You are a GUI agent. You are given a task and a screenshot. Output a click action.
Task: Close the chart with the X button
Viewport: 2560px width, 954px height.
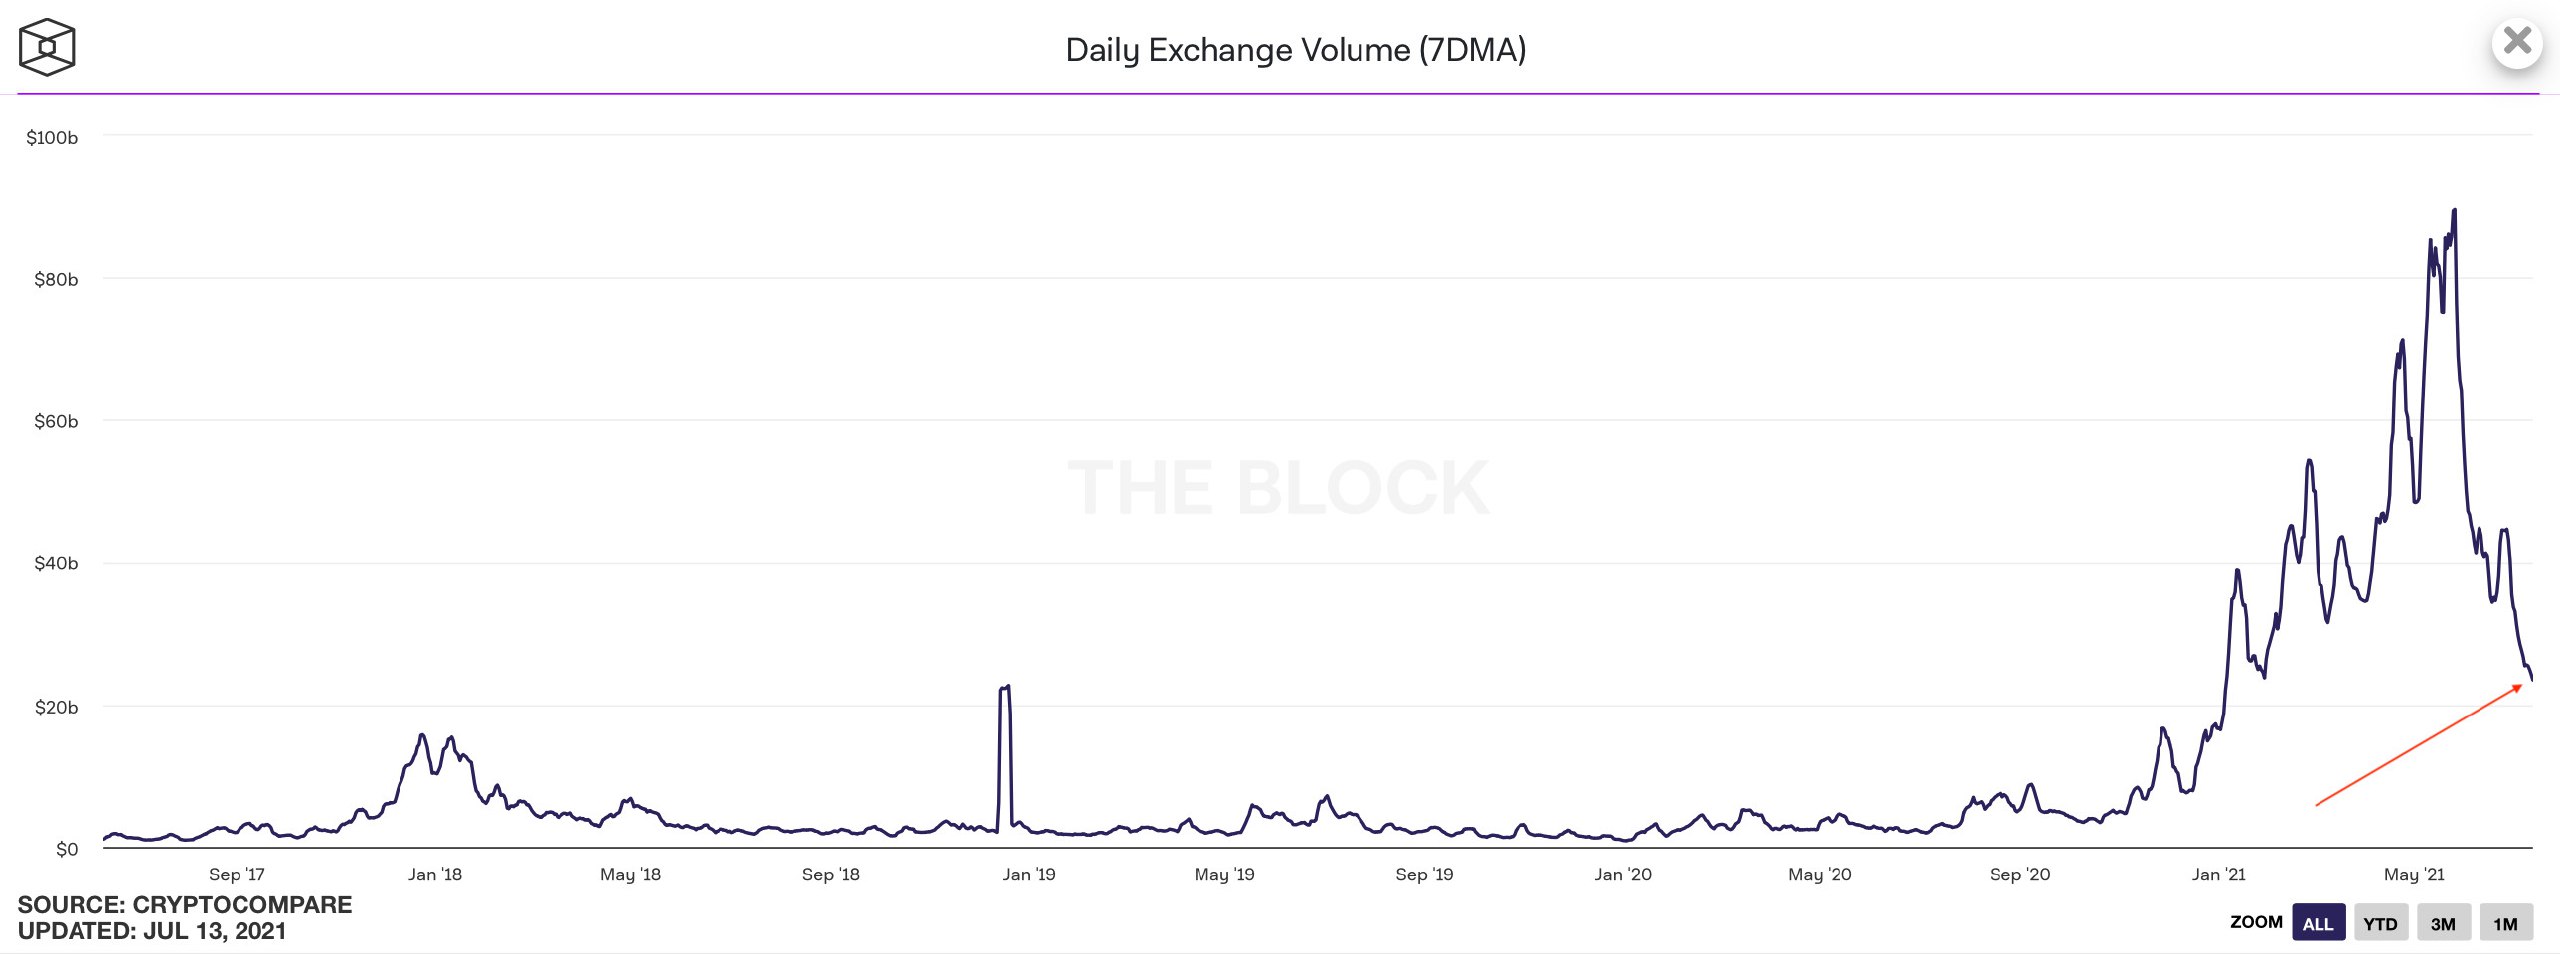point(2517,42)
